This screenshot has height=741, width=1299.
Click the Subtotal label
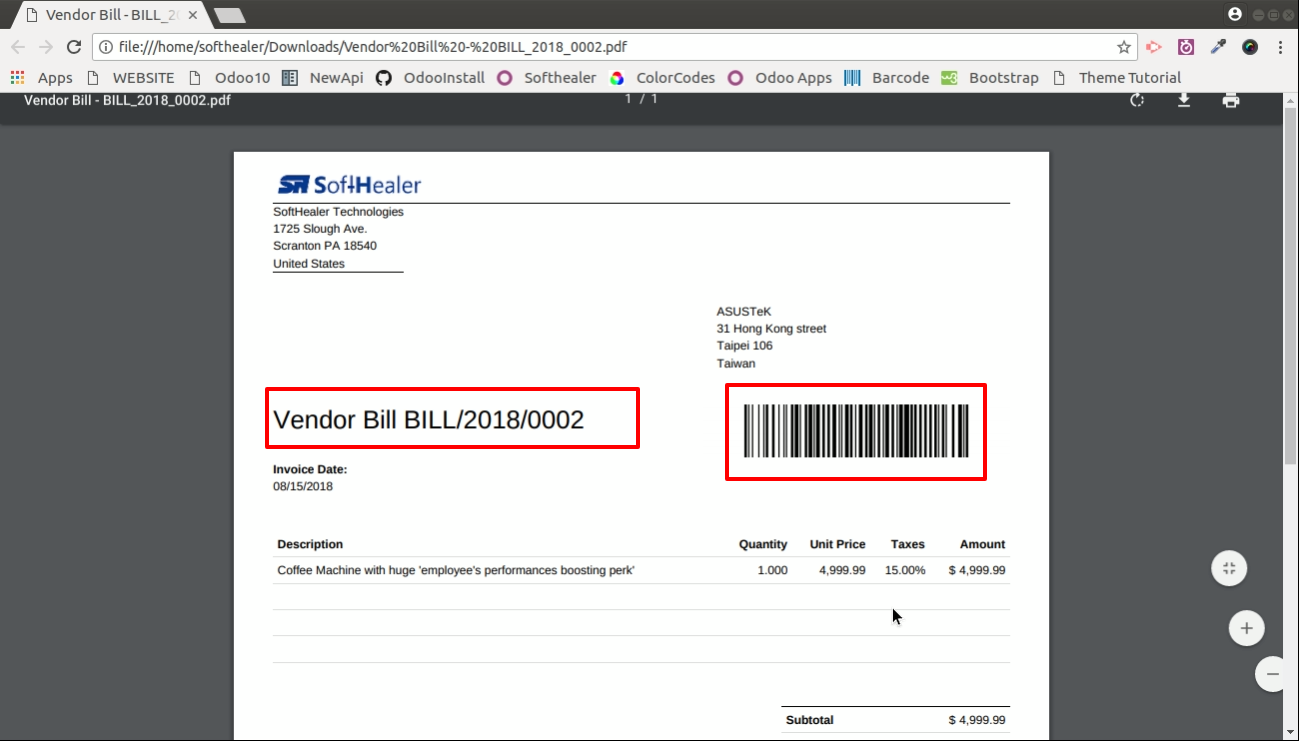point(810,720)
